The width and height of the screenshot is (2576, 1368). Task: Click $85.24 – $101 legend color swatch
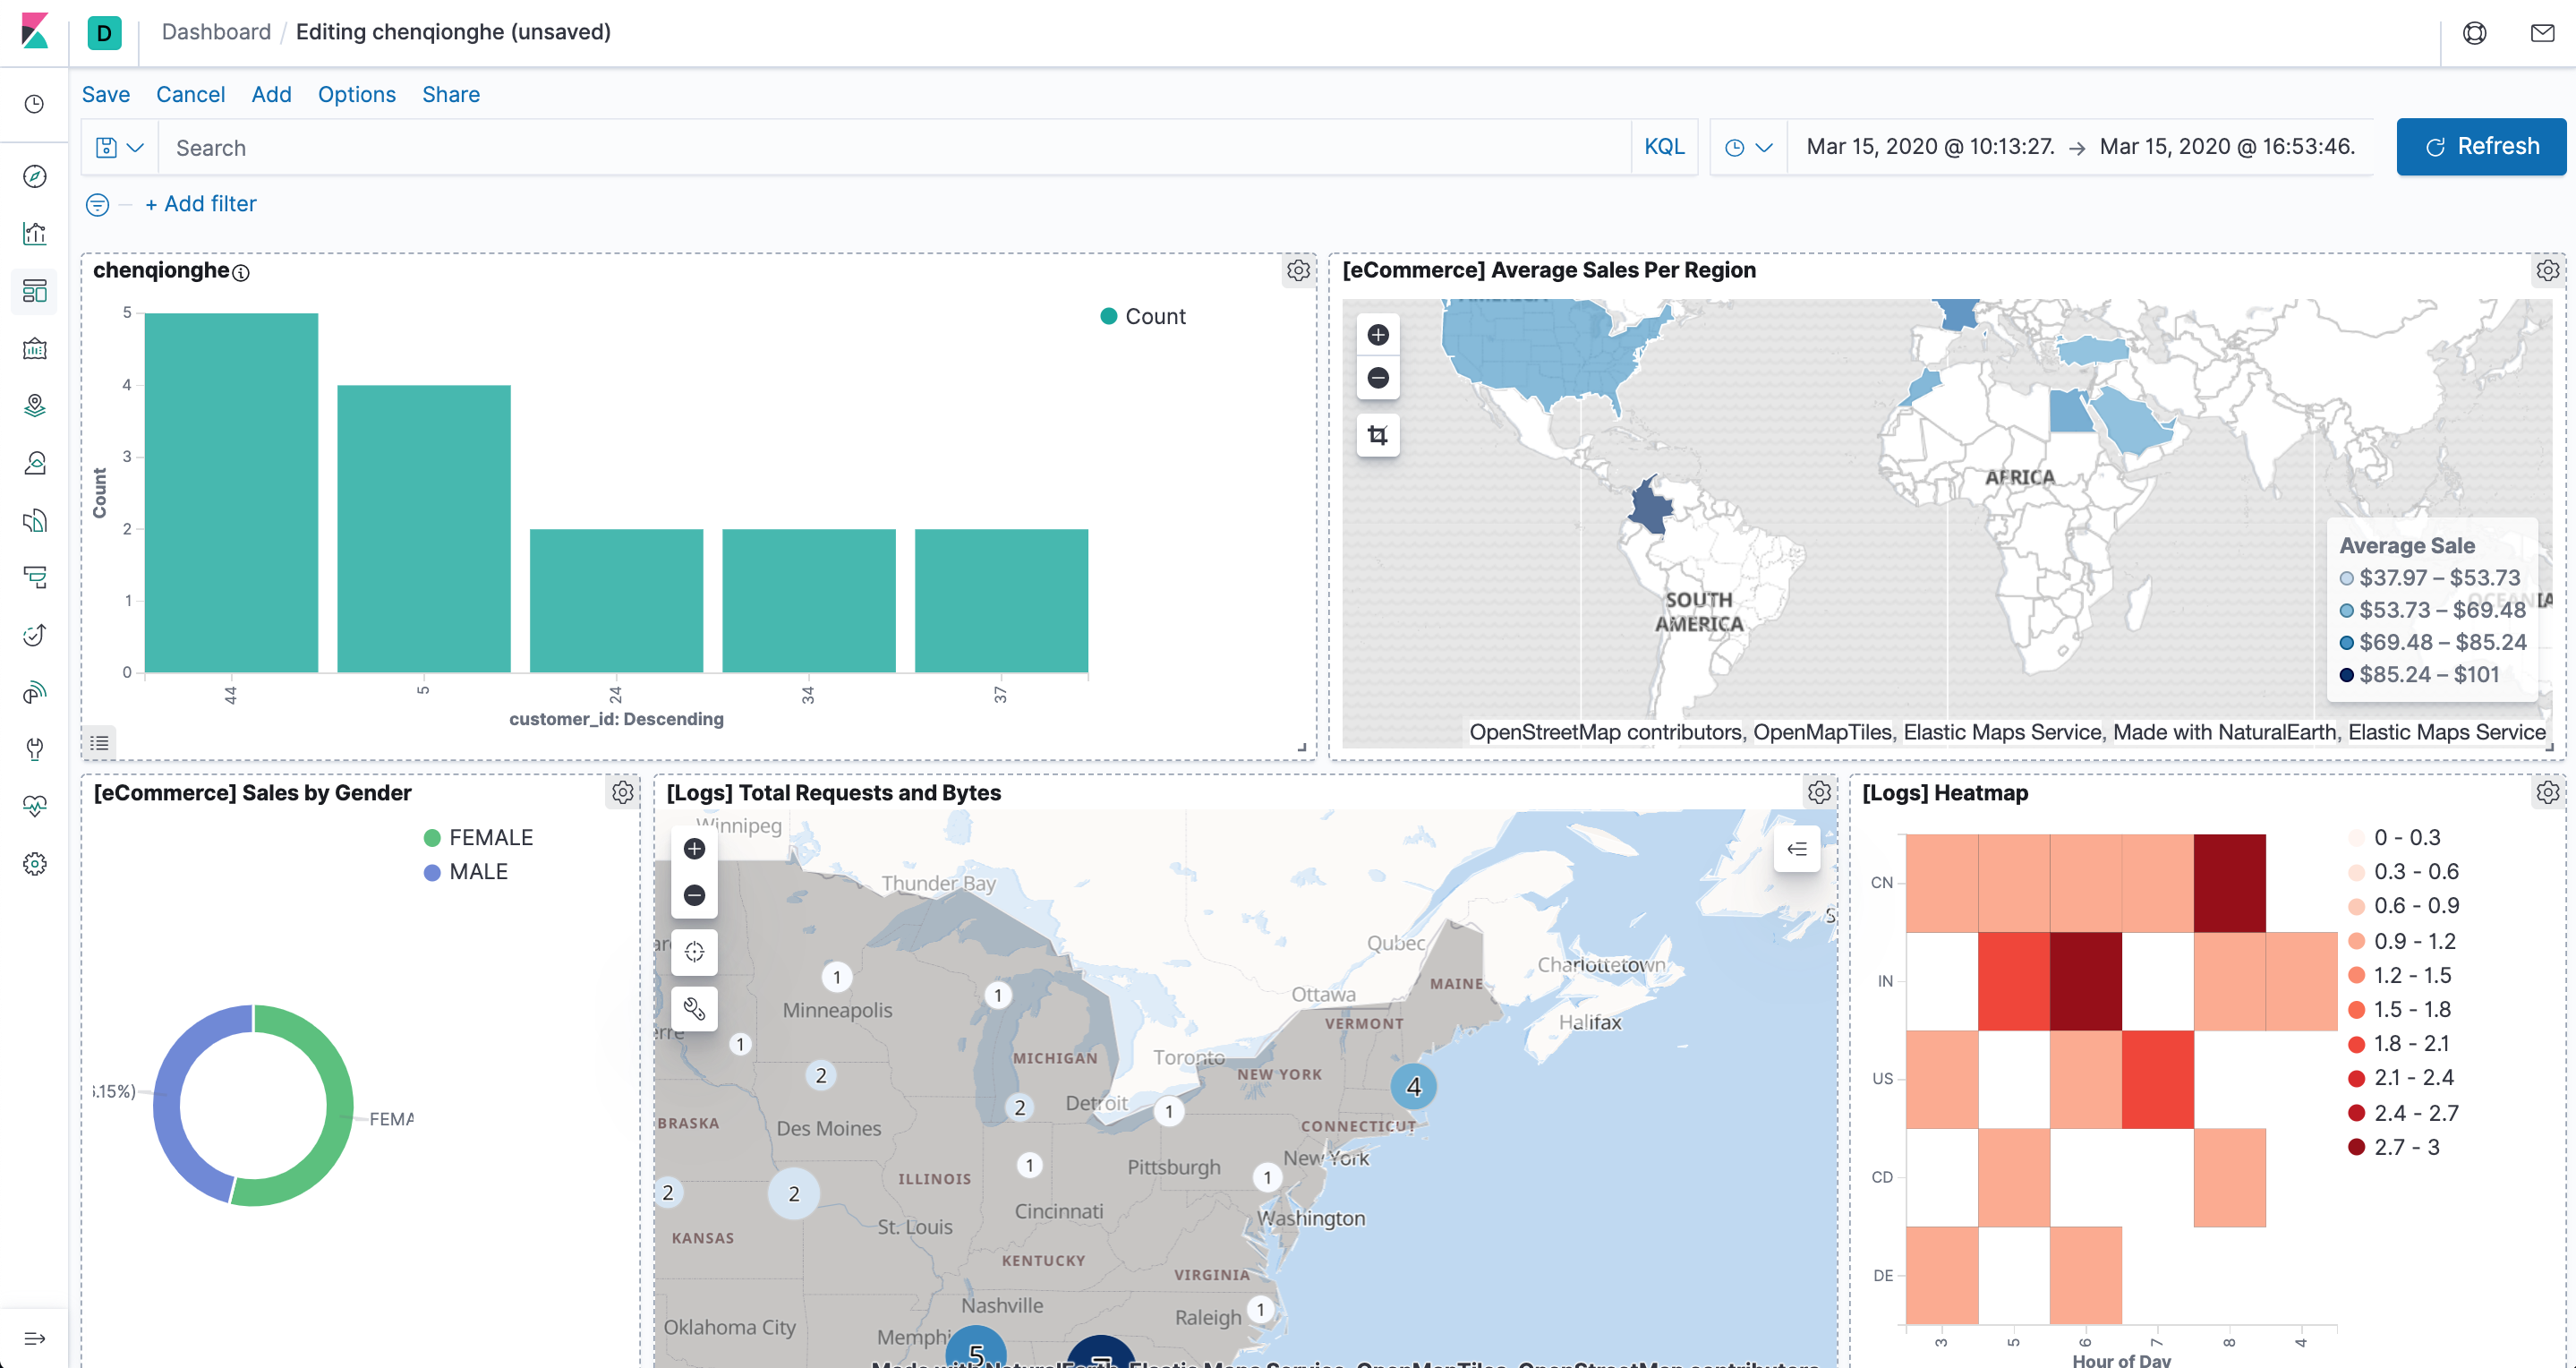point(2346,675)
